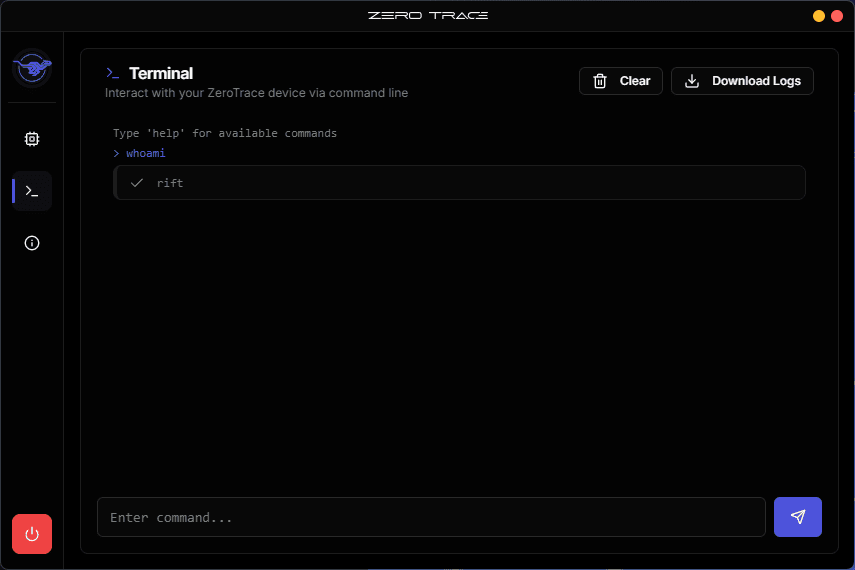Focus the Enter command input field
855x570 pixels.
431,517
